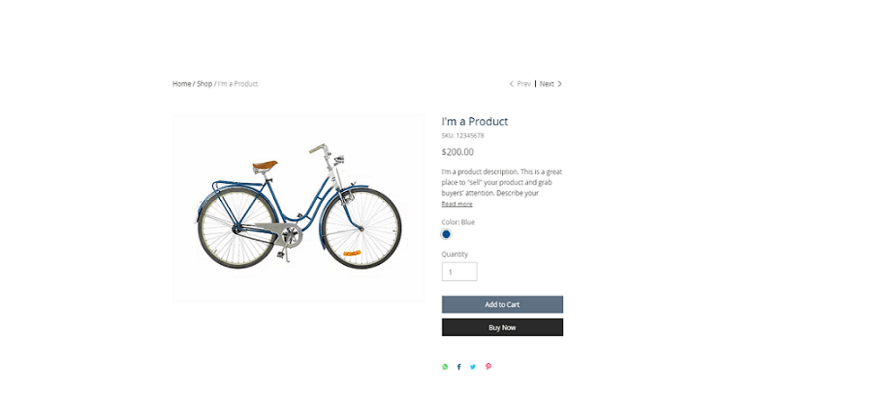Open Home in the breadcrumb
This screenshot has width=880, height=400.
pos(181,84)
